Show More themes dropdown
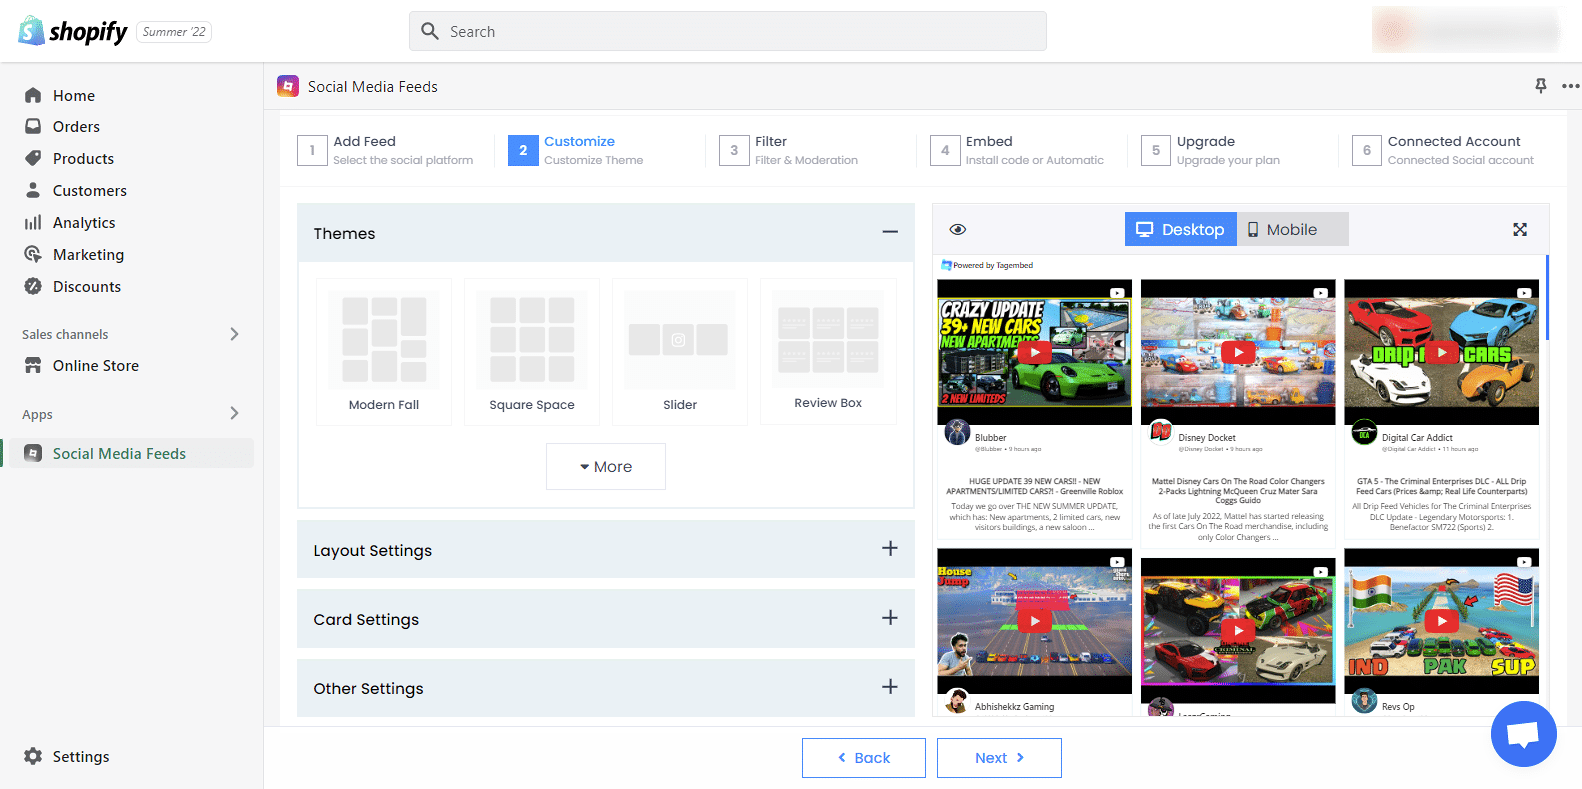The width and height of the screenshot is (1582, 789). 606,467
